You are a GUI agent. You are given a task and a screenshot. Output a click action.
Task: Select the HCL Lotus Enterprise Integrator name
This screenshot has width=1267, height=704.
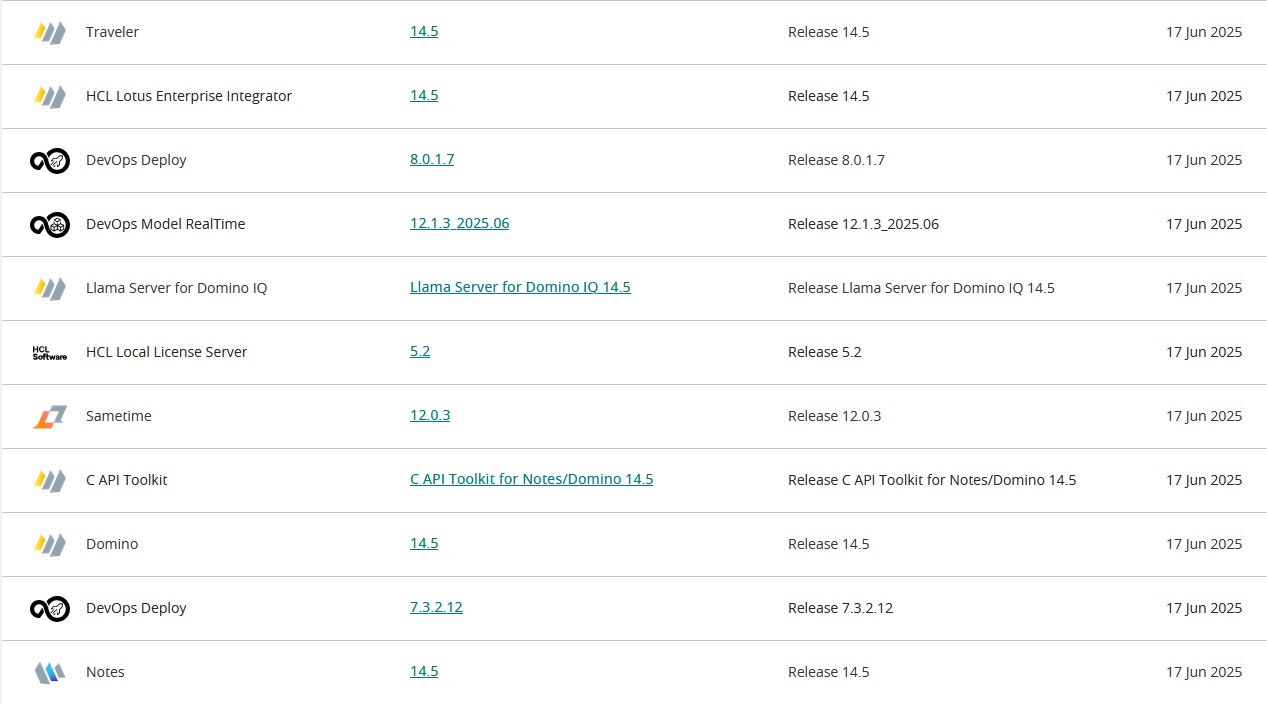[x=189, y=96]
